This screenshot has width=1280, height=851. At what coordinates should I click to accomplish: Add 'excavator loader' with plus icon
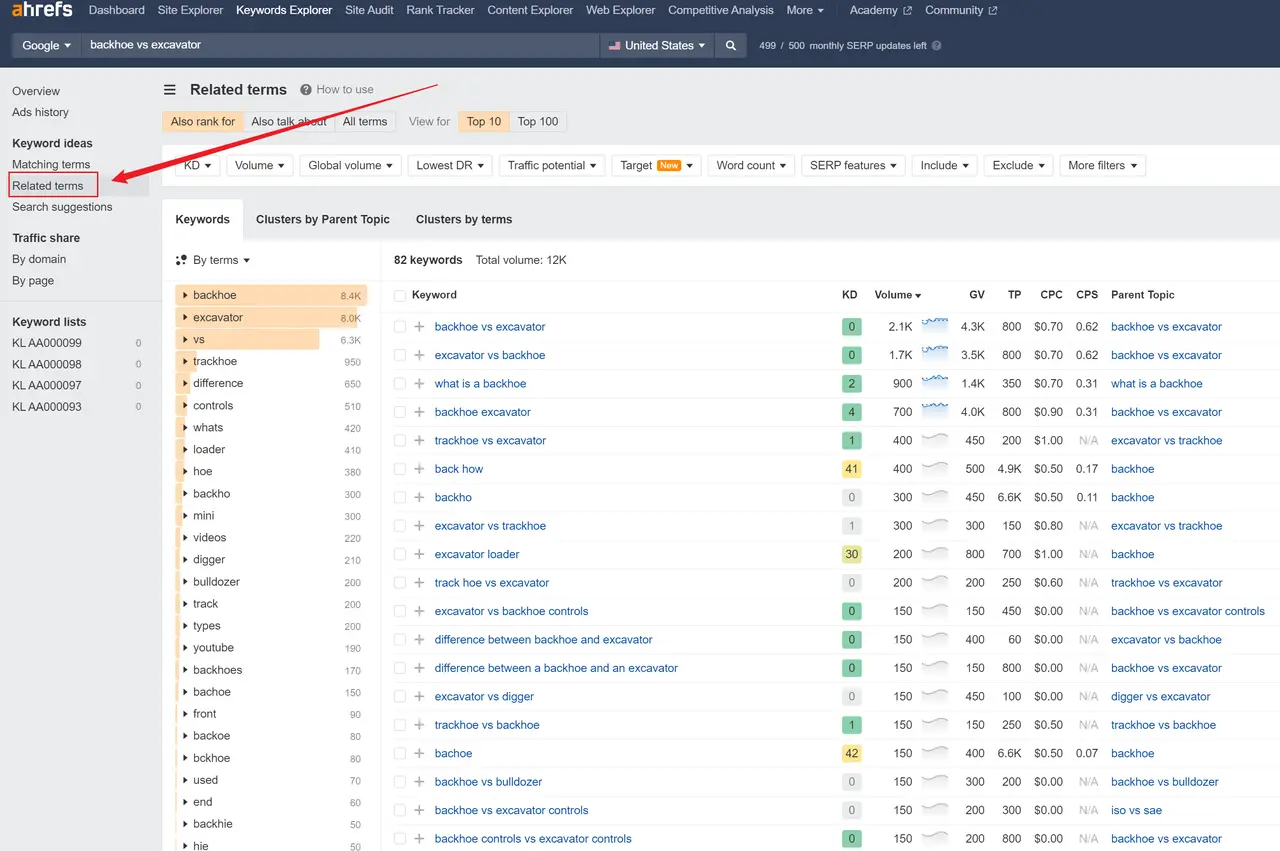click(419, 554)
